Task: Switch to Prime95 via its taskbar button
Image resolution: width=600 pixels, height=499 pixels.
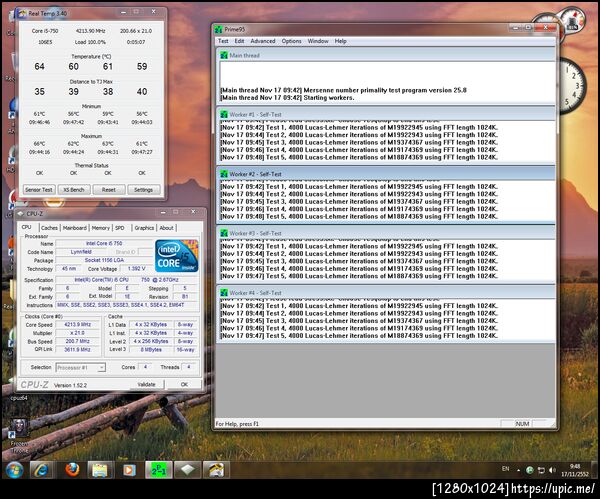Action: tap(158, 470)
